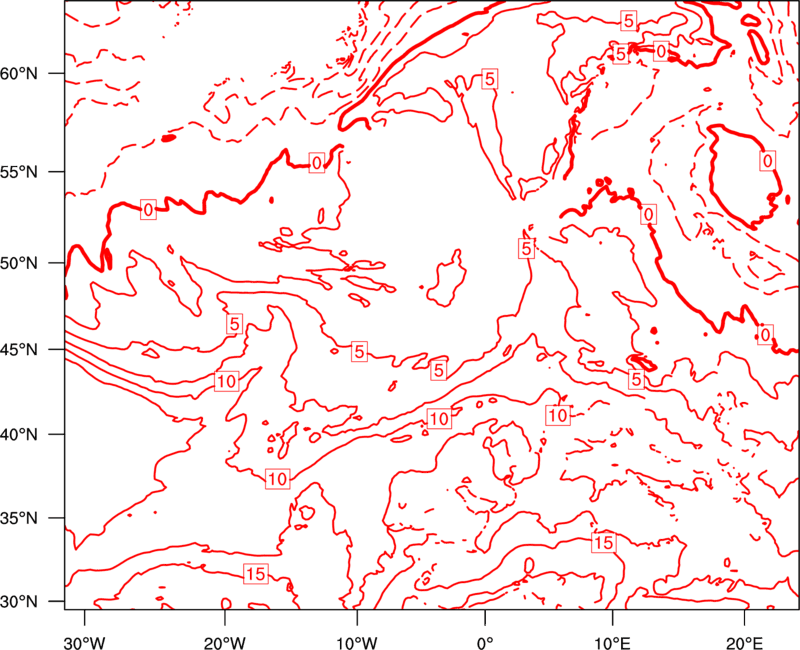Click the 0 contour label near 55°N, 22°E
The image size is (800, 650).
pyautogui.click(x=767, y=161)
